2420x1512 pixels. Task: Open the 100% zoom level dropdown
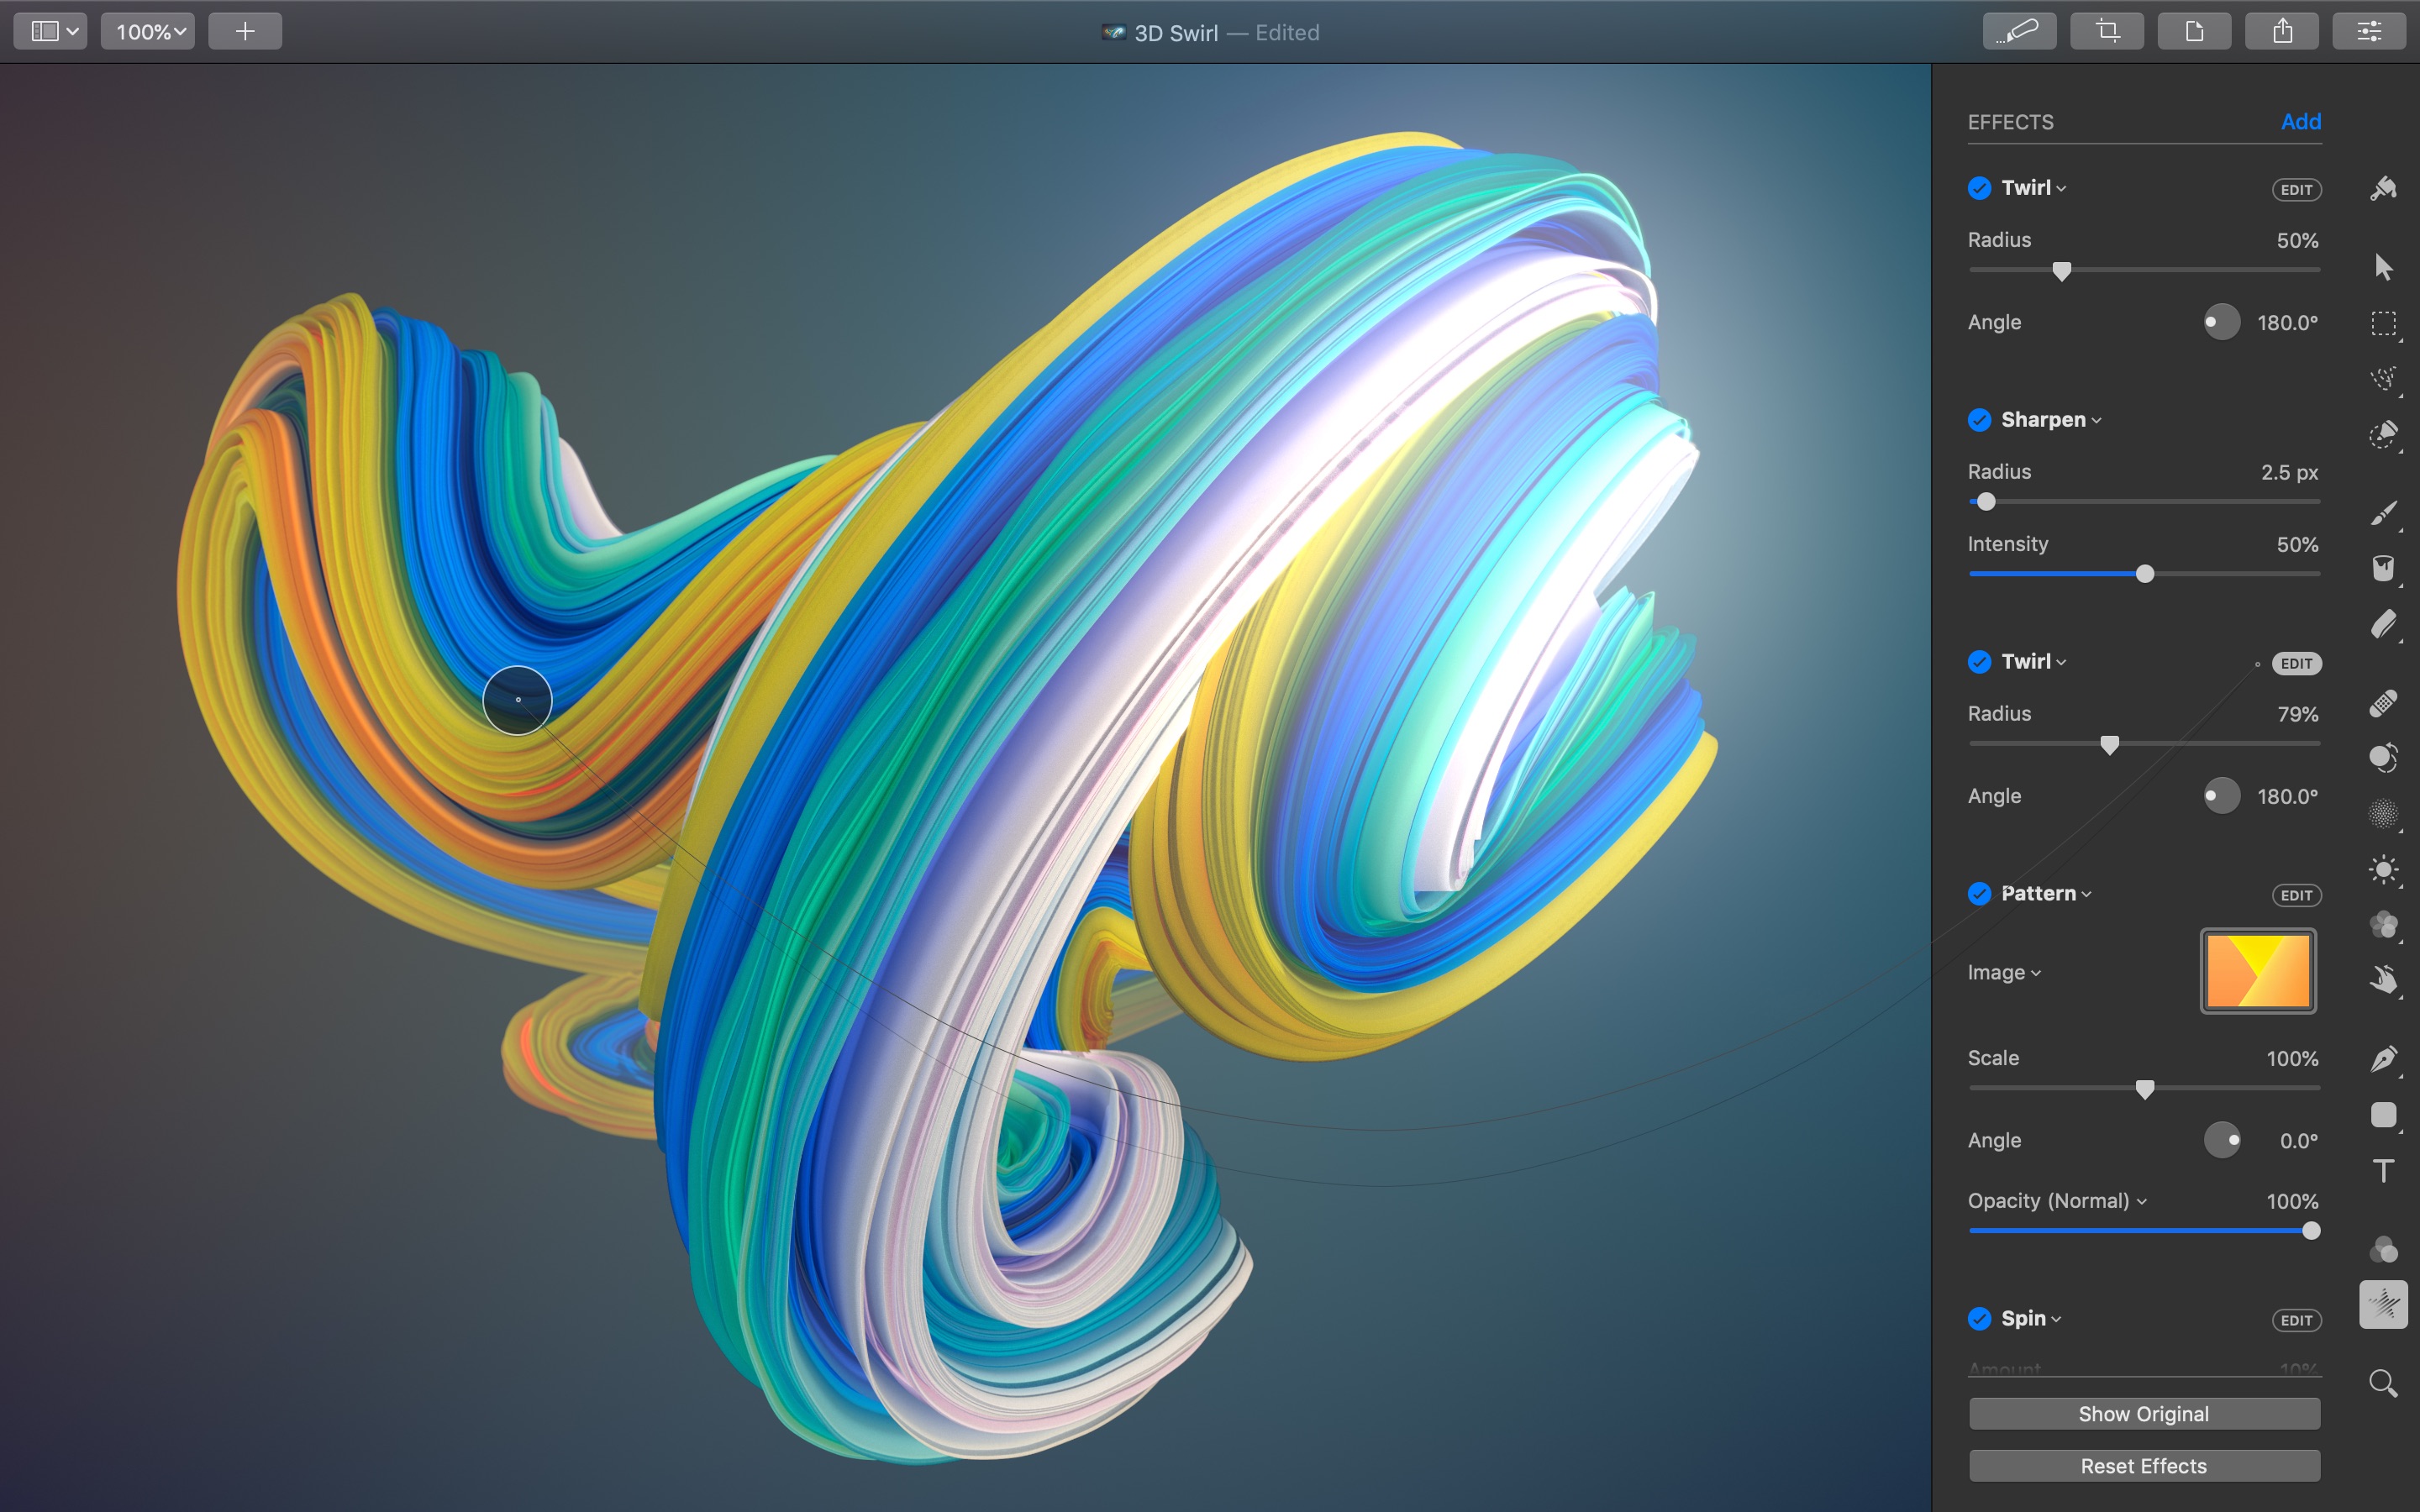(x=148, y=31)
